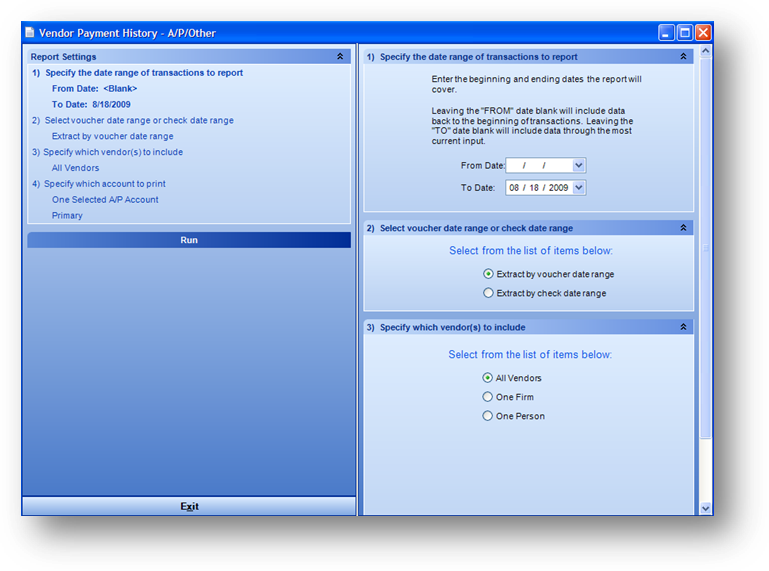Jump to step 1 Specify the date range

138,73
